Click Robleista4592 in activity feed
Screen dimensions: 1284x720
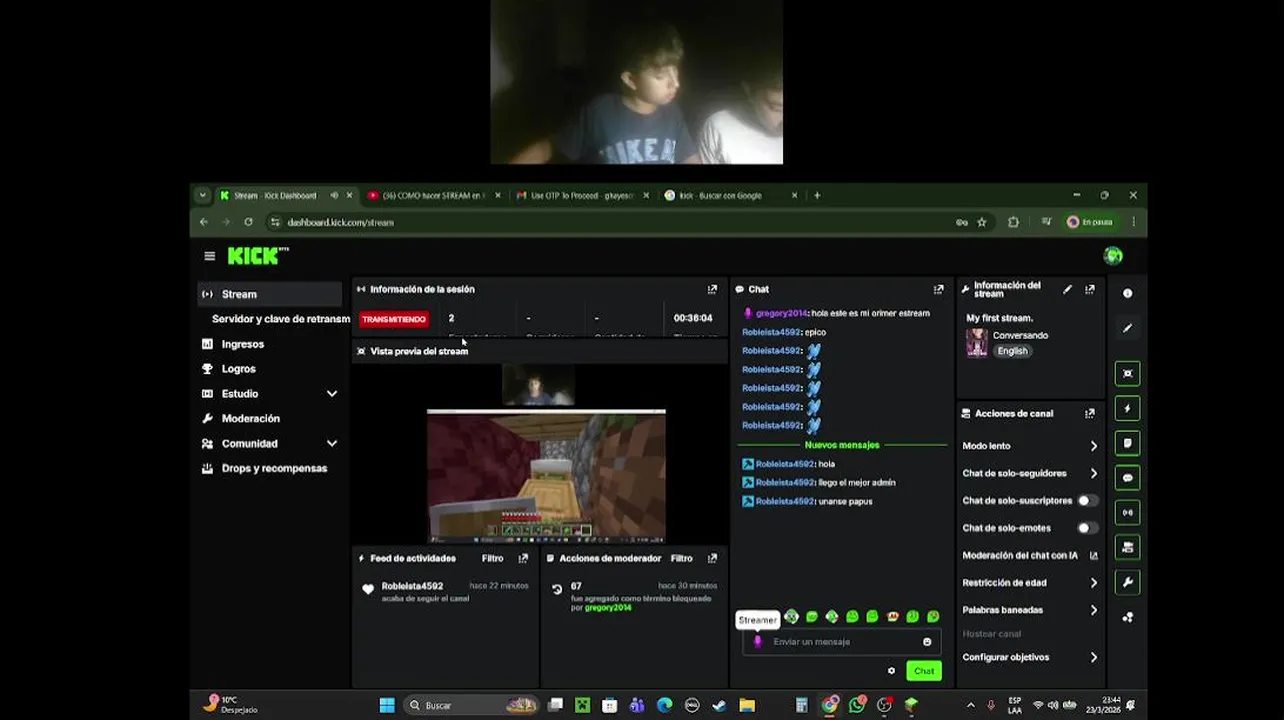click(x=412, y=586)
